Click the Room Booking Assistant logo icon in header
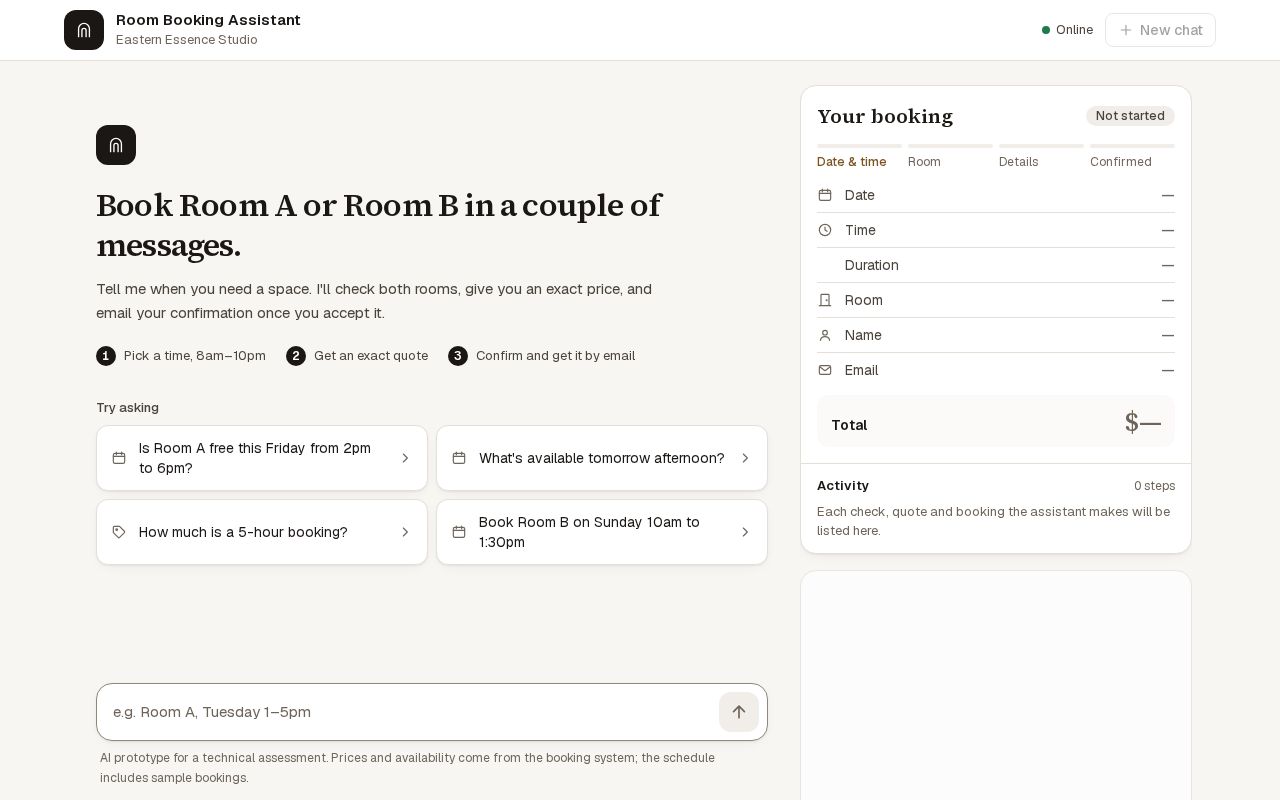 click(x=84, y=30)
